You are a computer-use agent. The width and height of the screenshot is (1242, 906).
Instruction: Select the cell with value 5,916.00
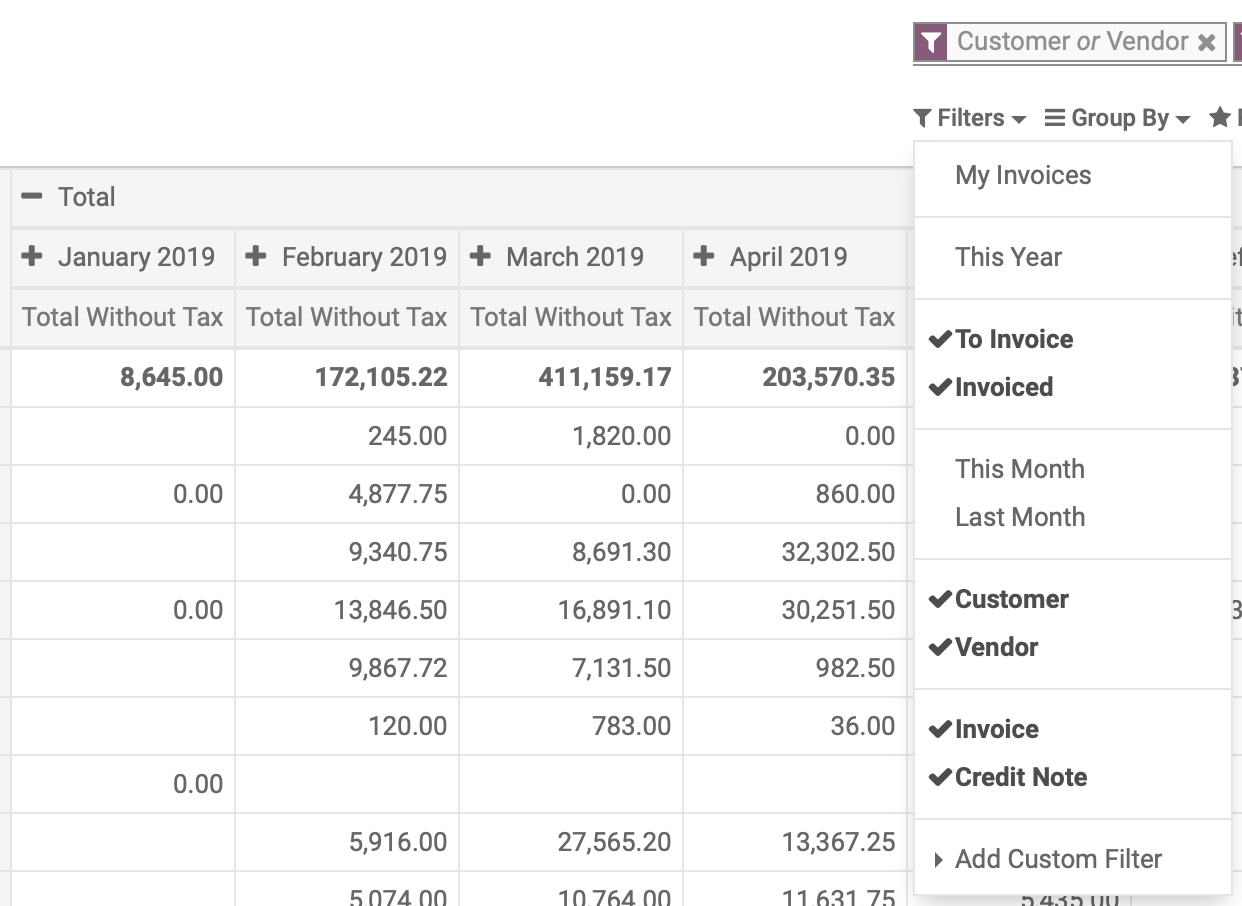pos(347,842)
